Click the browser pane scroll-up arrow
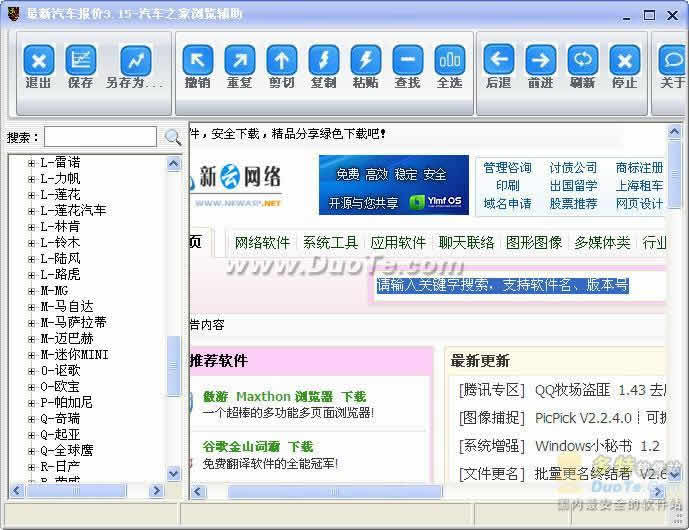 [674, 132]
